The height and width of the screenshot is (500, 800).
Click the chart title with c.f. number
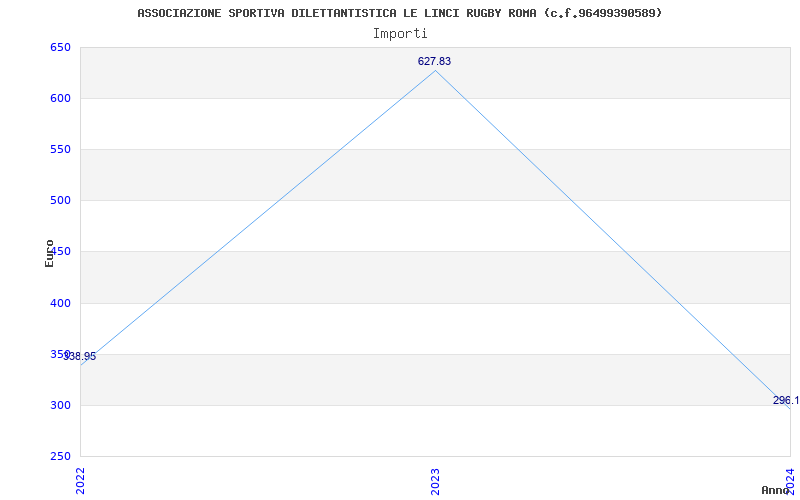(399, 13)
